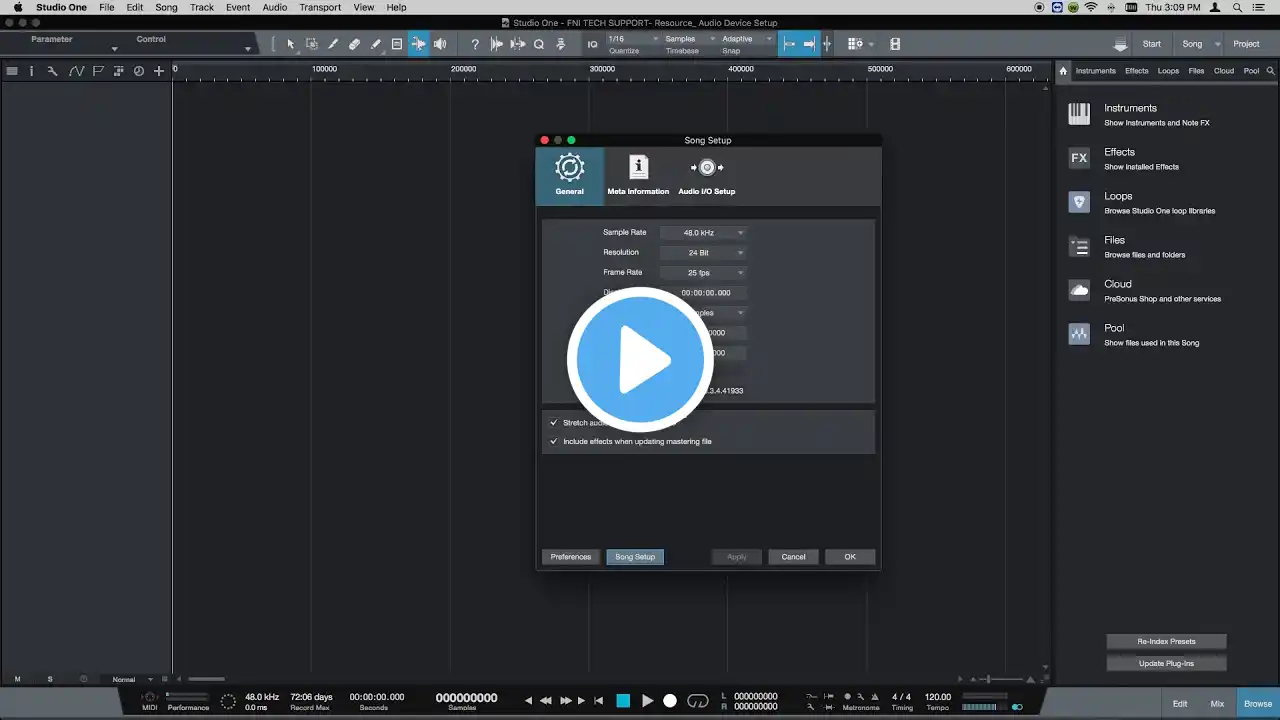Screen dimensions: 1280x720
Task: Click the Cancel button in Song Setup
Action: tap(794, 557)
